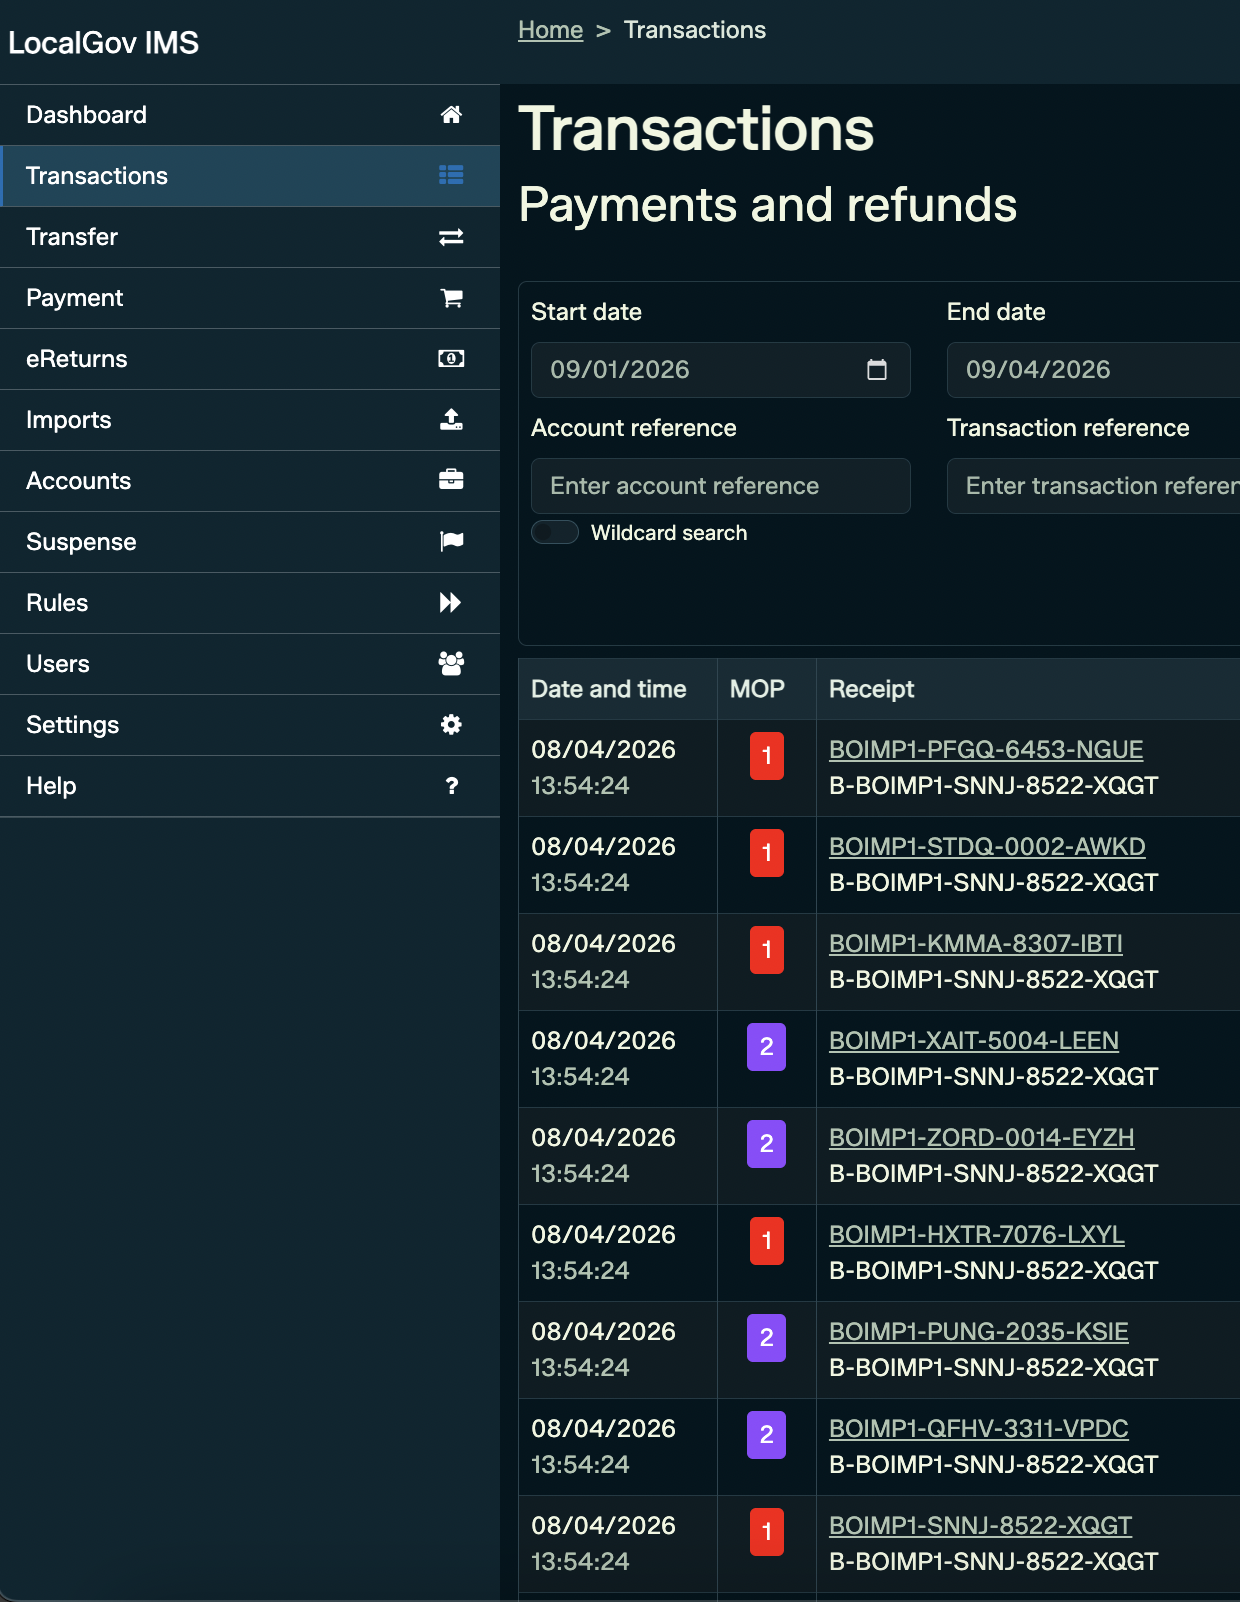Viewport: 1240px width, 1602px height.
Task: Click the Help question mark icon
Action: pyautogui.click(x=451, y=786)
